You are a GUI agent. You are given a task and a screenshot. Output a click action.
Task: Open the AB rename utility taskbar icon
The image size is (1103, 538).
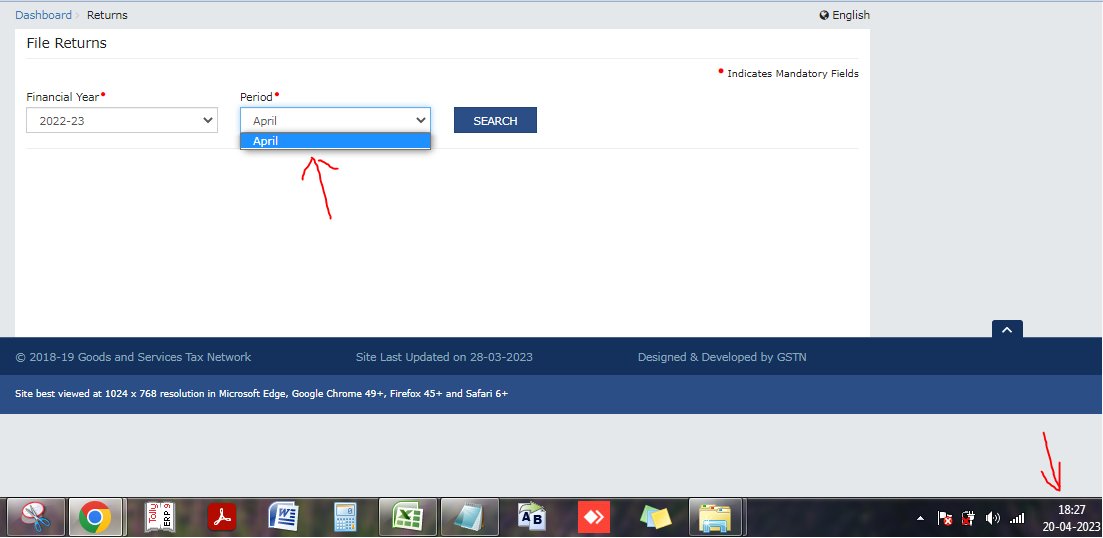(531, 518)
